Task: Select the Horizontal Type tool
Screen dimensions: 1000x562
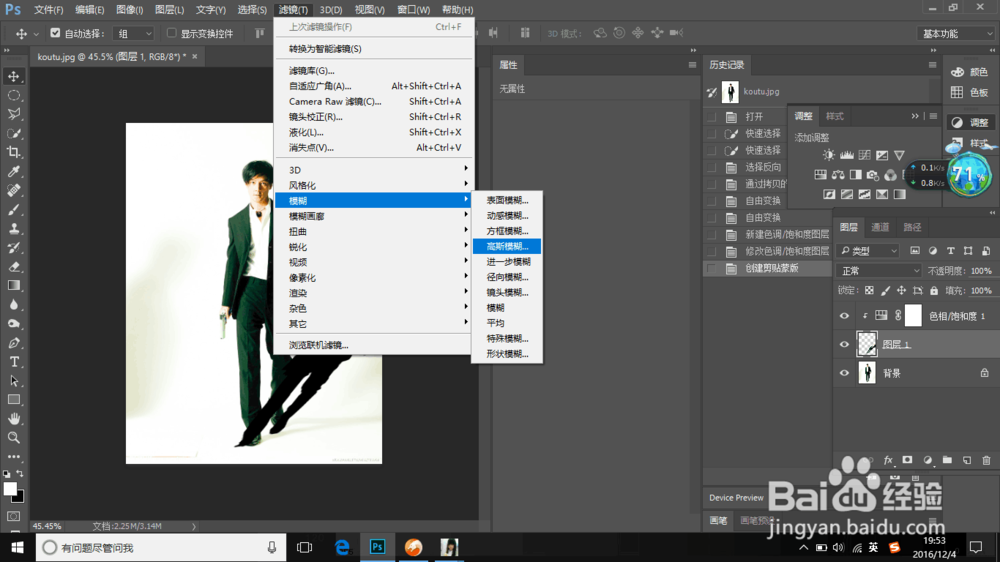Action: 13,362
